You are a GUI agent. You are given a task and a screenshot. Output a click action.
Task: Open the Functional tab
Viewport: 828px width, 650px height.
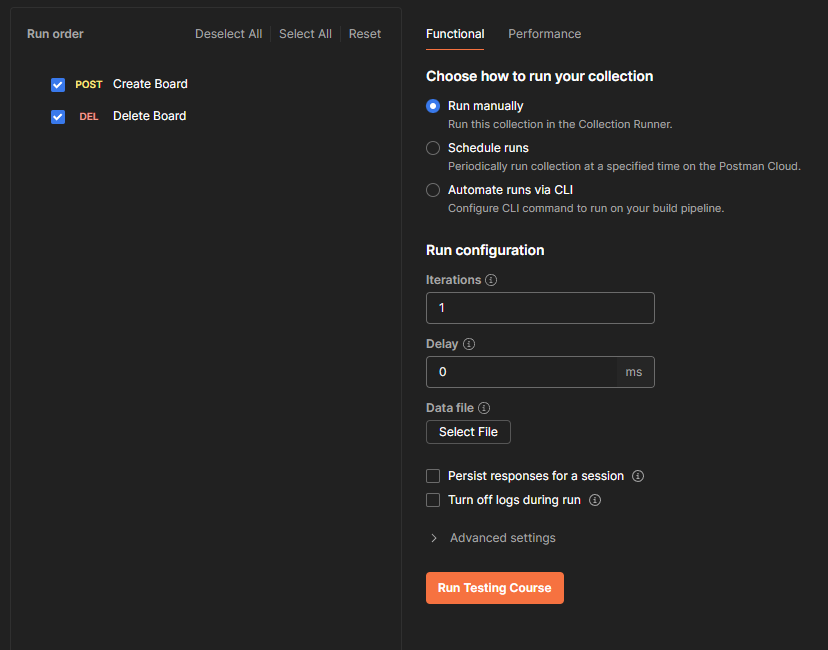point(455,34)
